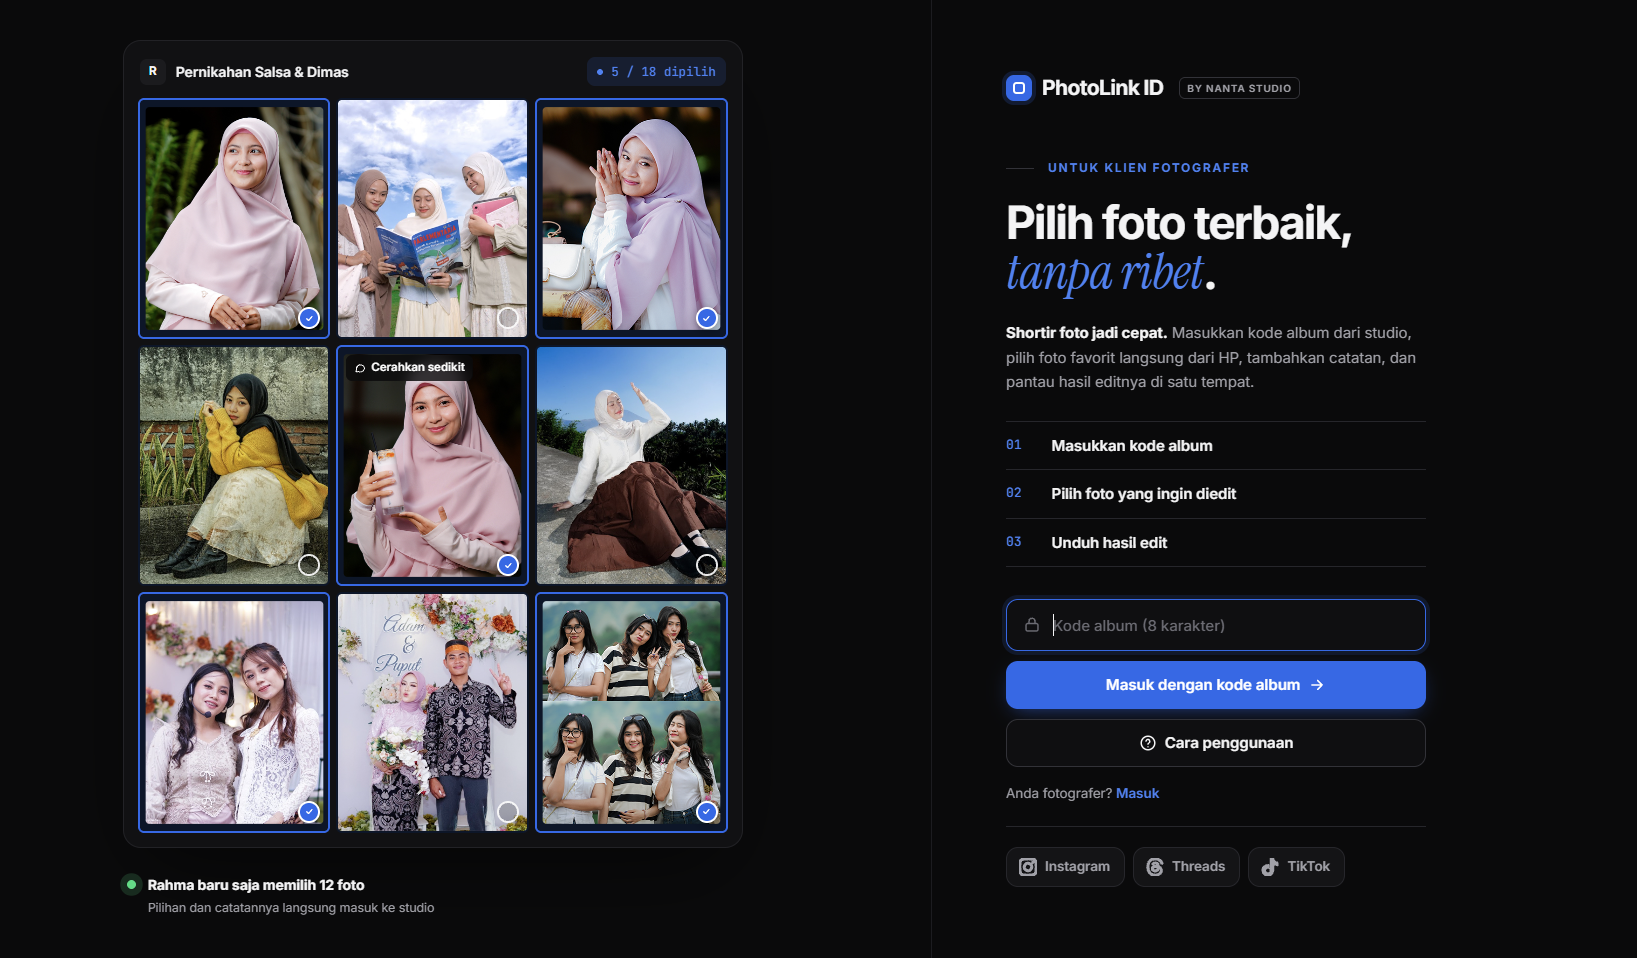Open the Cara penggunaan guide
1637x958 pixels.
pyautogui.click(x=1215, y=743)
